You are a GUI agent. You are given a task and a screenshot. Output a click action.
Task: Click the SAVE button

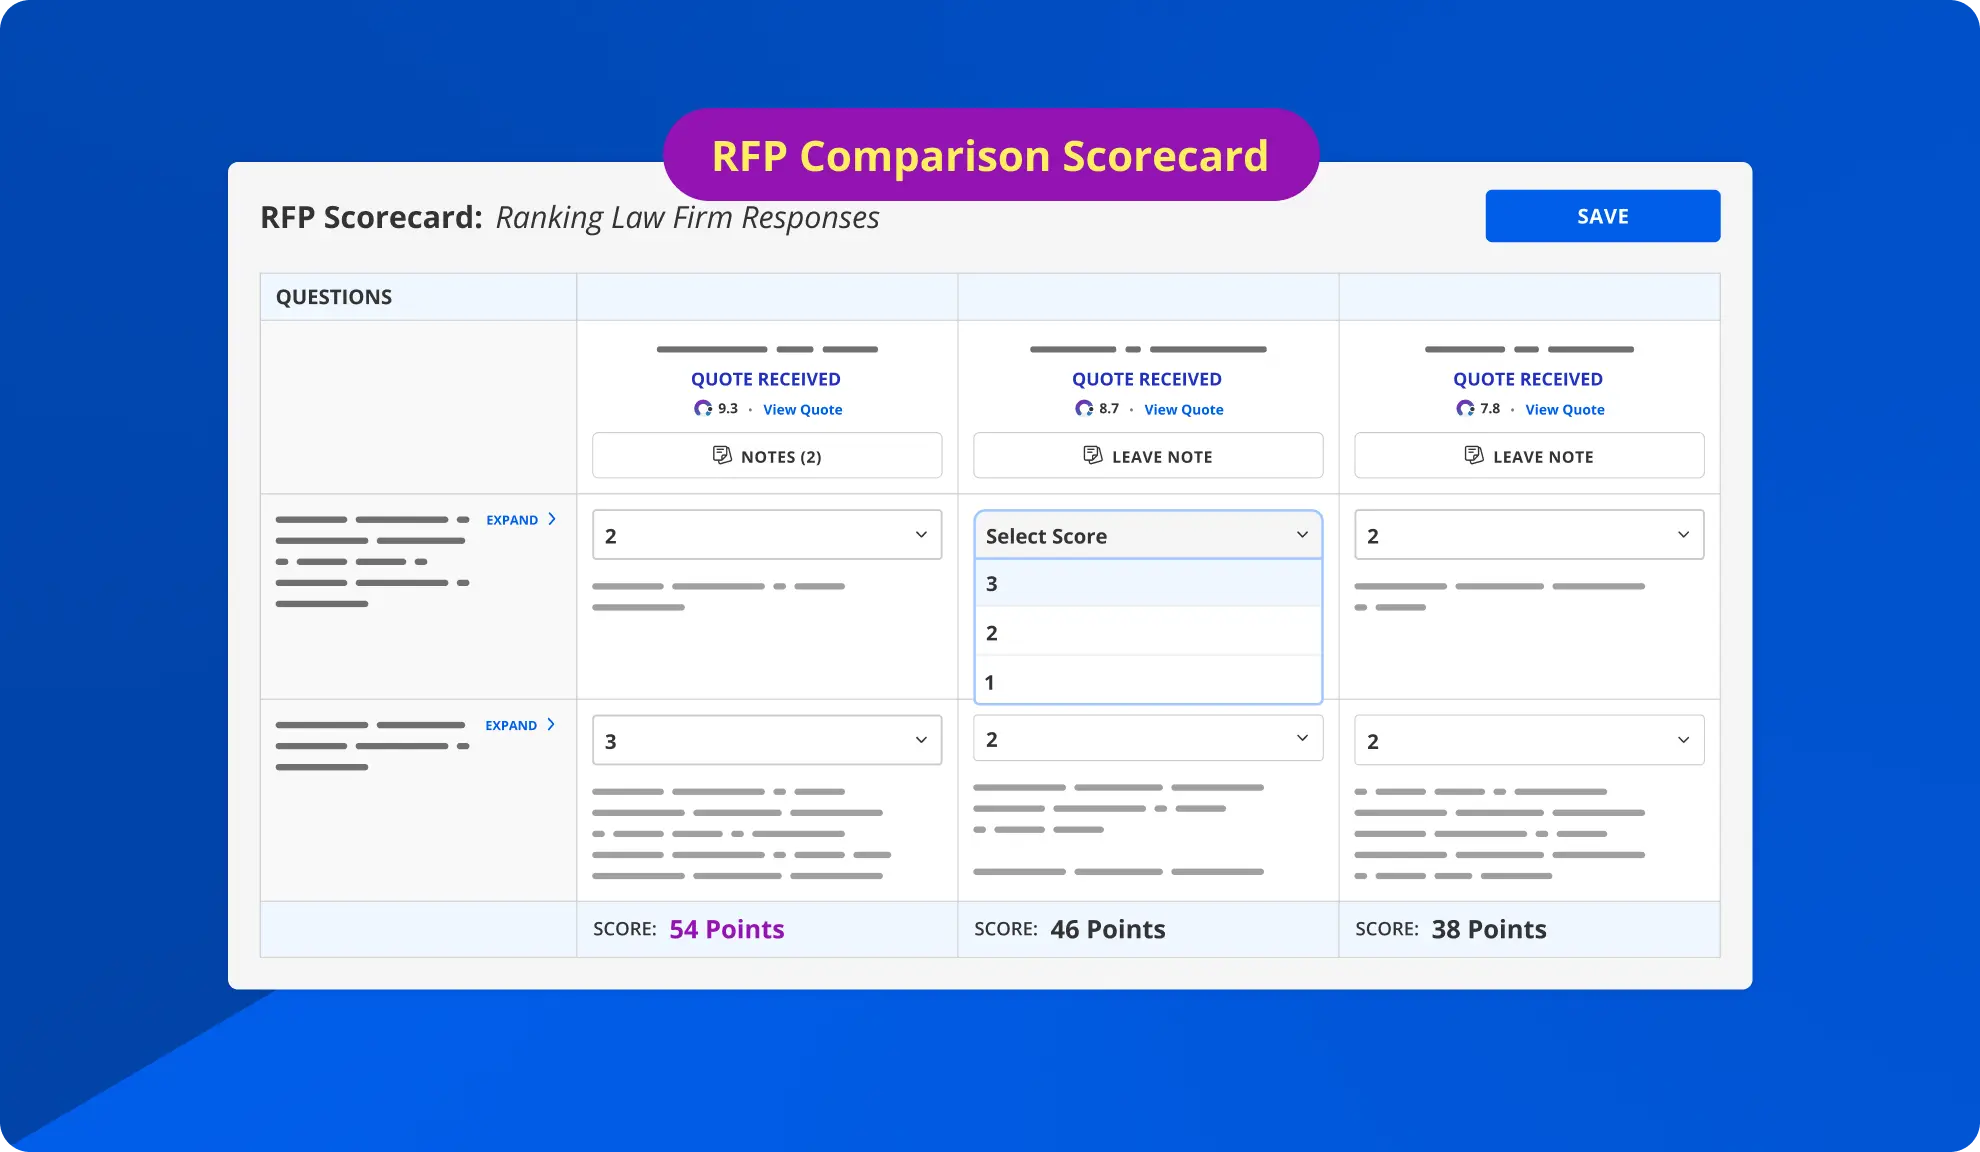pyautogui.click(x=1602, y=215)
